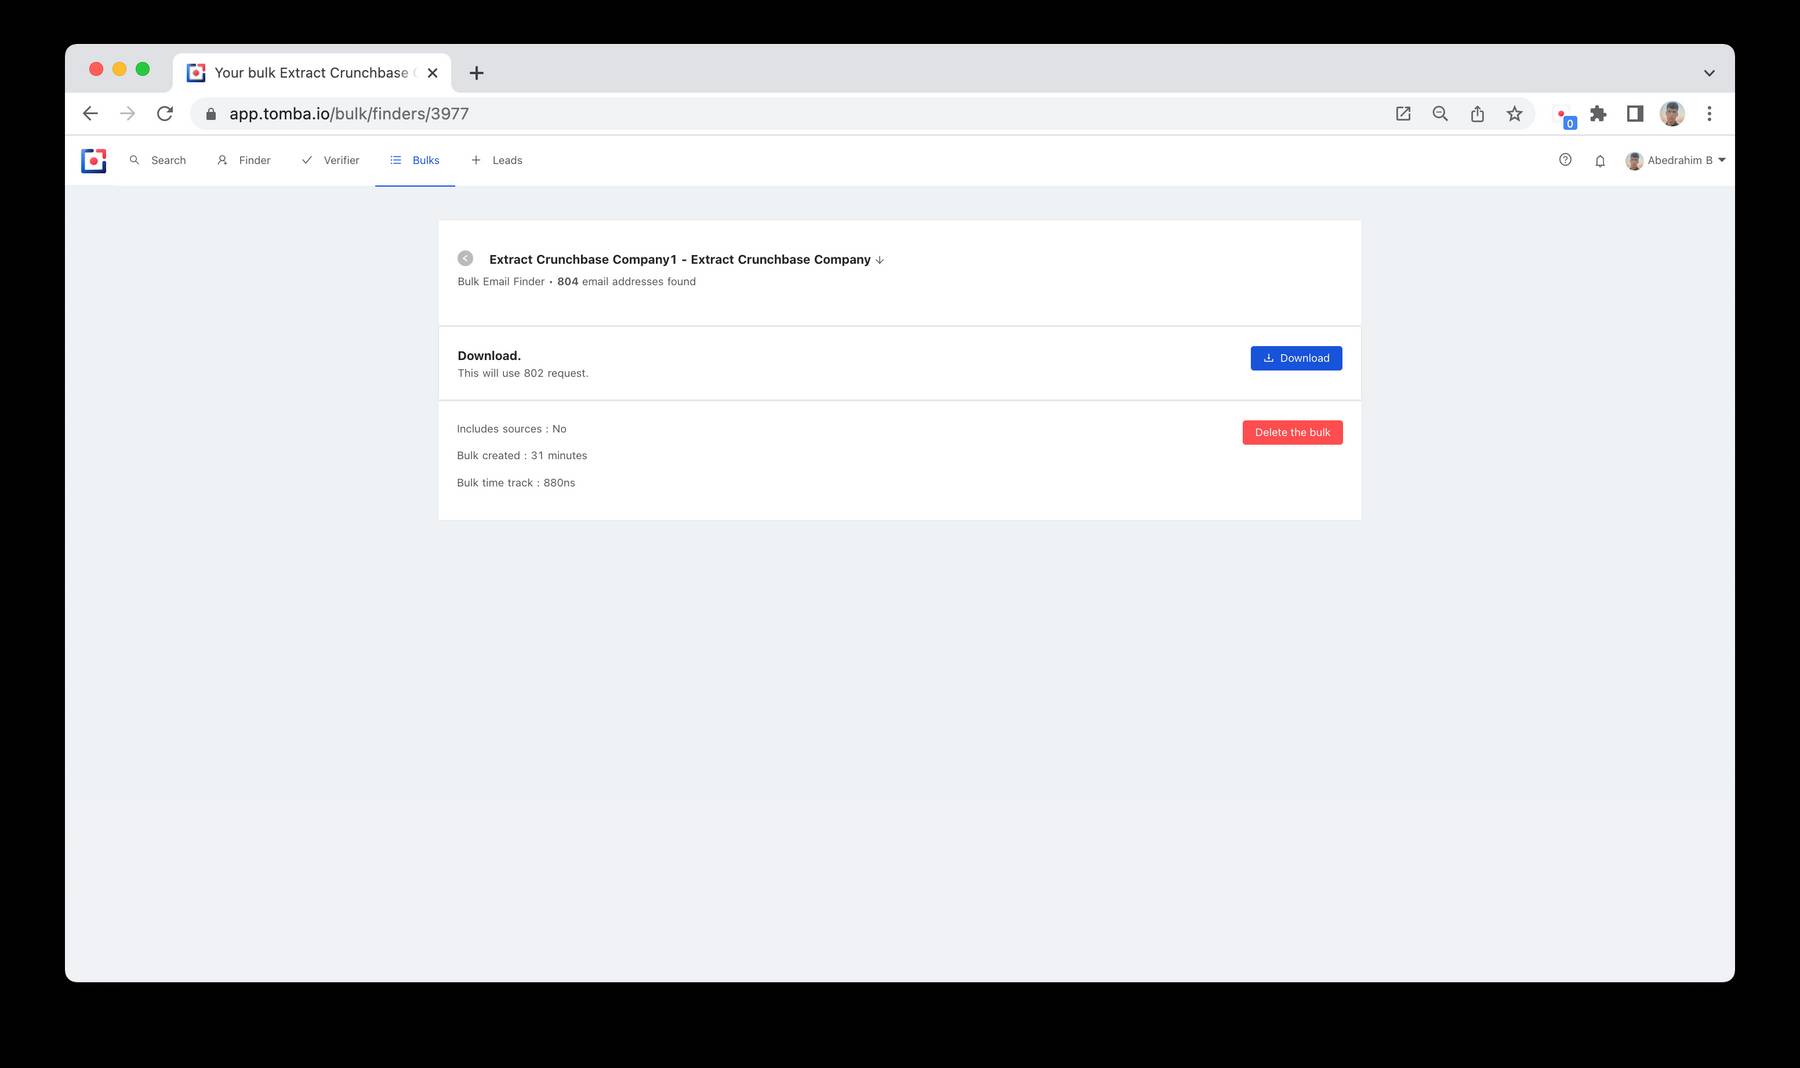Click the address bar URL app.tomba.io
Image resolution: width=1800 pixels, height=1068 pixels.
click(x=349, y=114)
